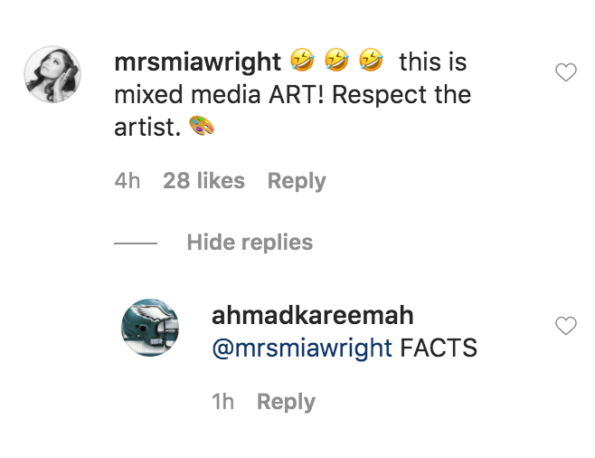Viewport: 595px width, 458px height.
Task: Click the artist palette emoji
Action: [x=201, y=126]
